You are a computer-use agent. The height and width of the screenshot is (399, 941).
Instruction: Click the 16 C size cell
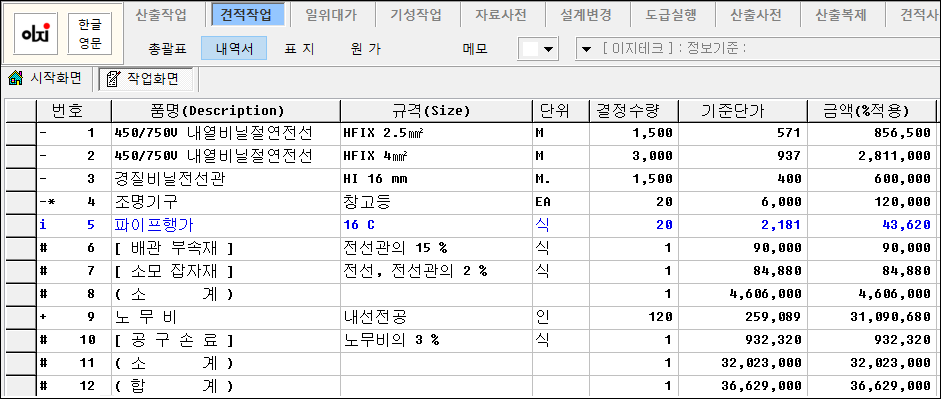pos(436,226)
